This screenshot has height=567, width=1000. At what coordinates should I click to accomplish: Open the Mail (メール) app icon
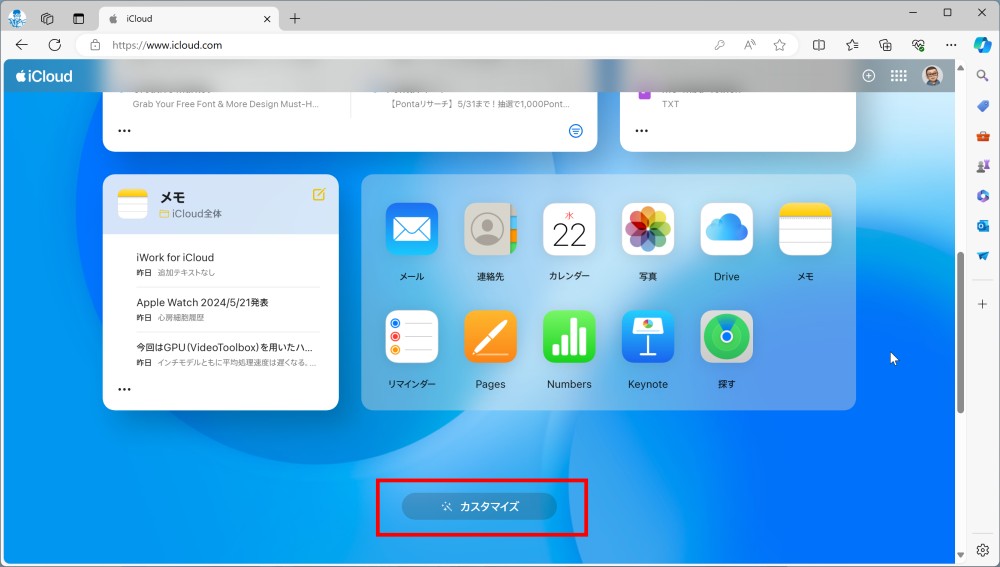(411, 229)
